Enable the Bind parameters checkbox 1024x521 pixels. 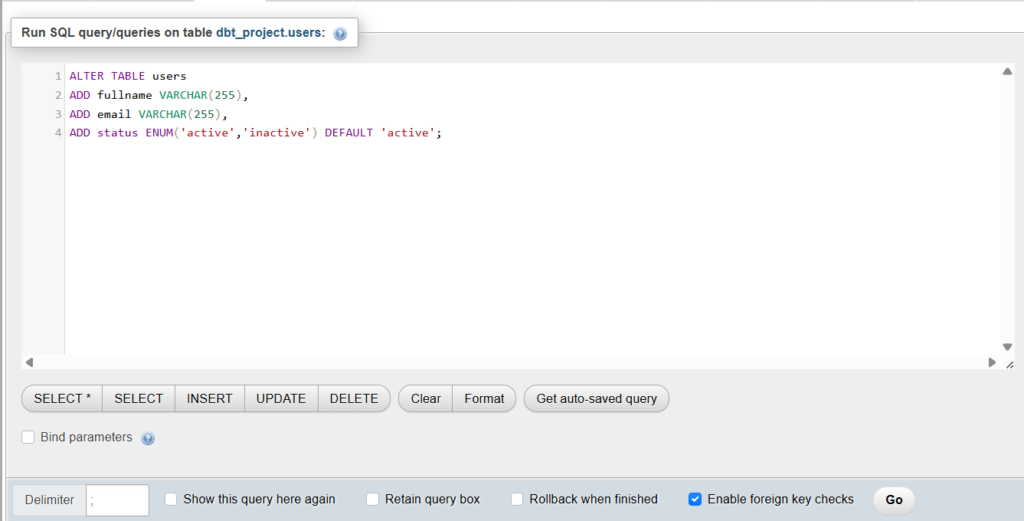[28, 437]
